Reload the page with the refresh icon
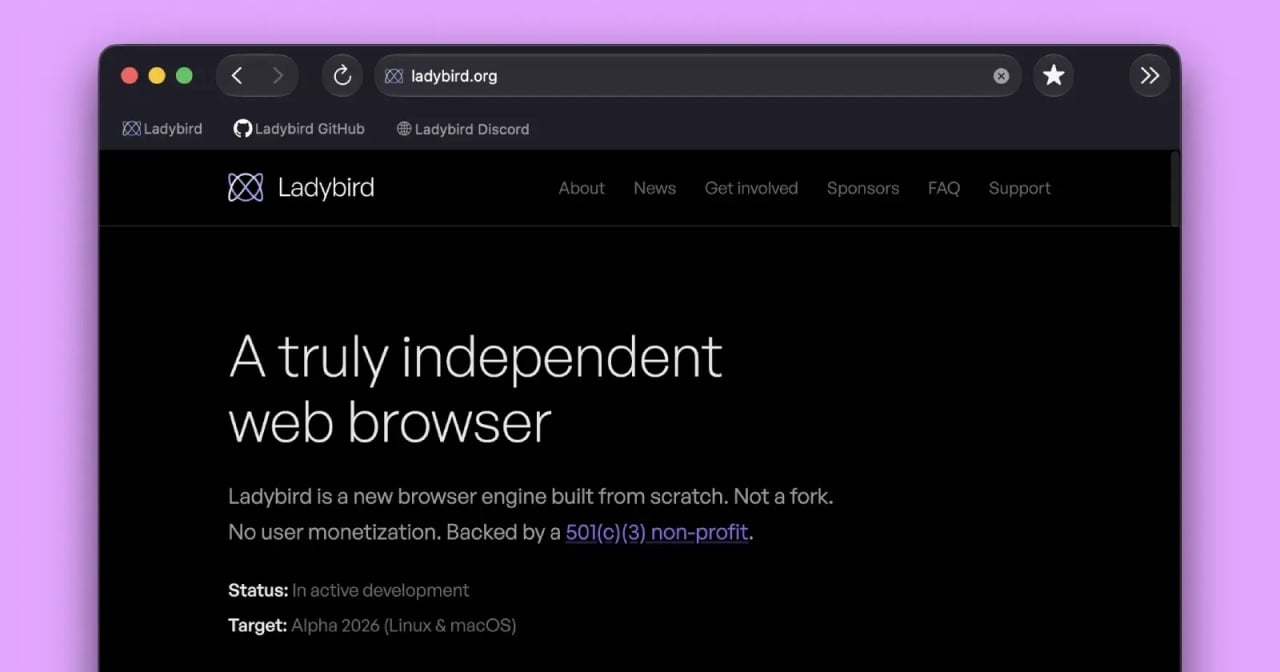The width and height of the screenshot is (1280, 672). pos(343,76)
